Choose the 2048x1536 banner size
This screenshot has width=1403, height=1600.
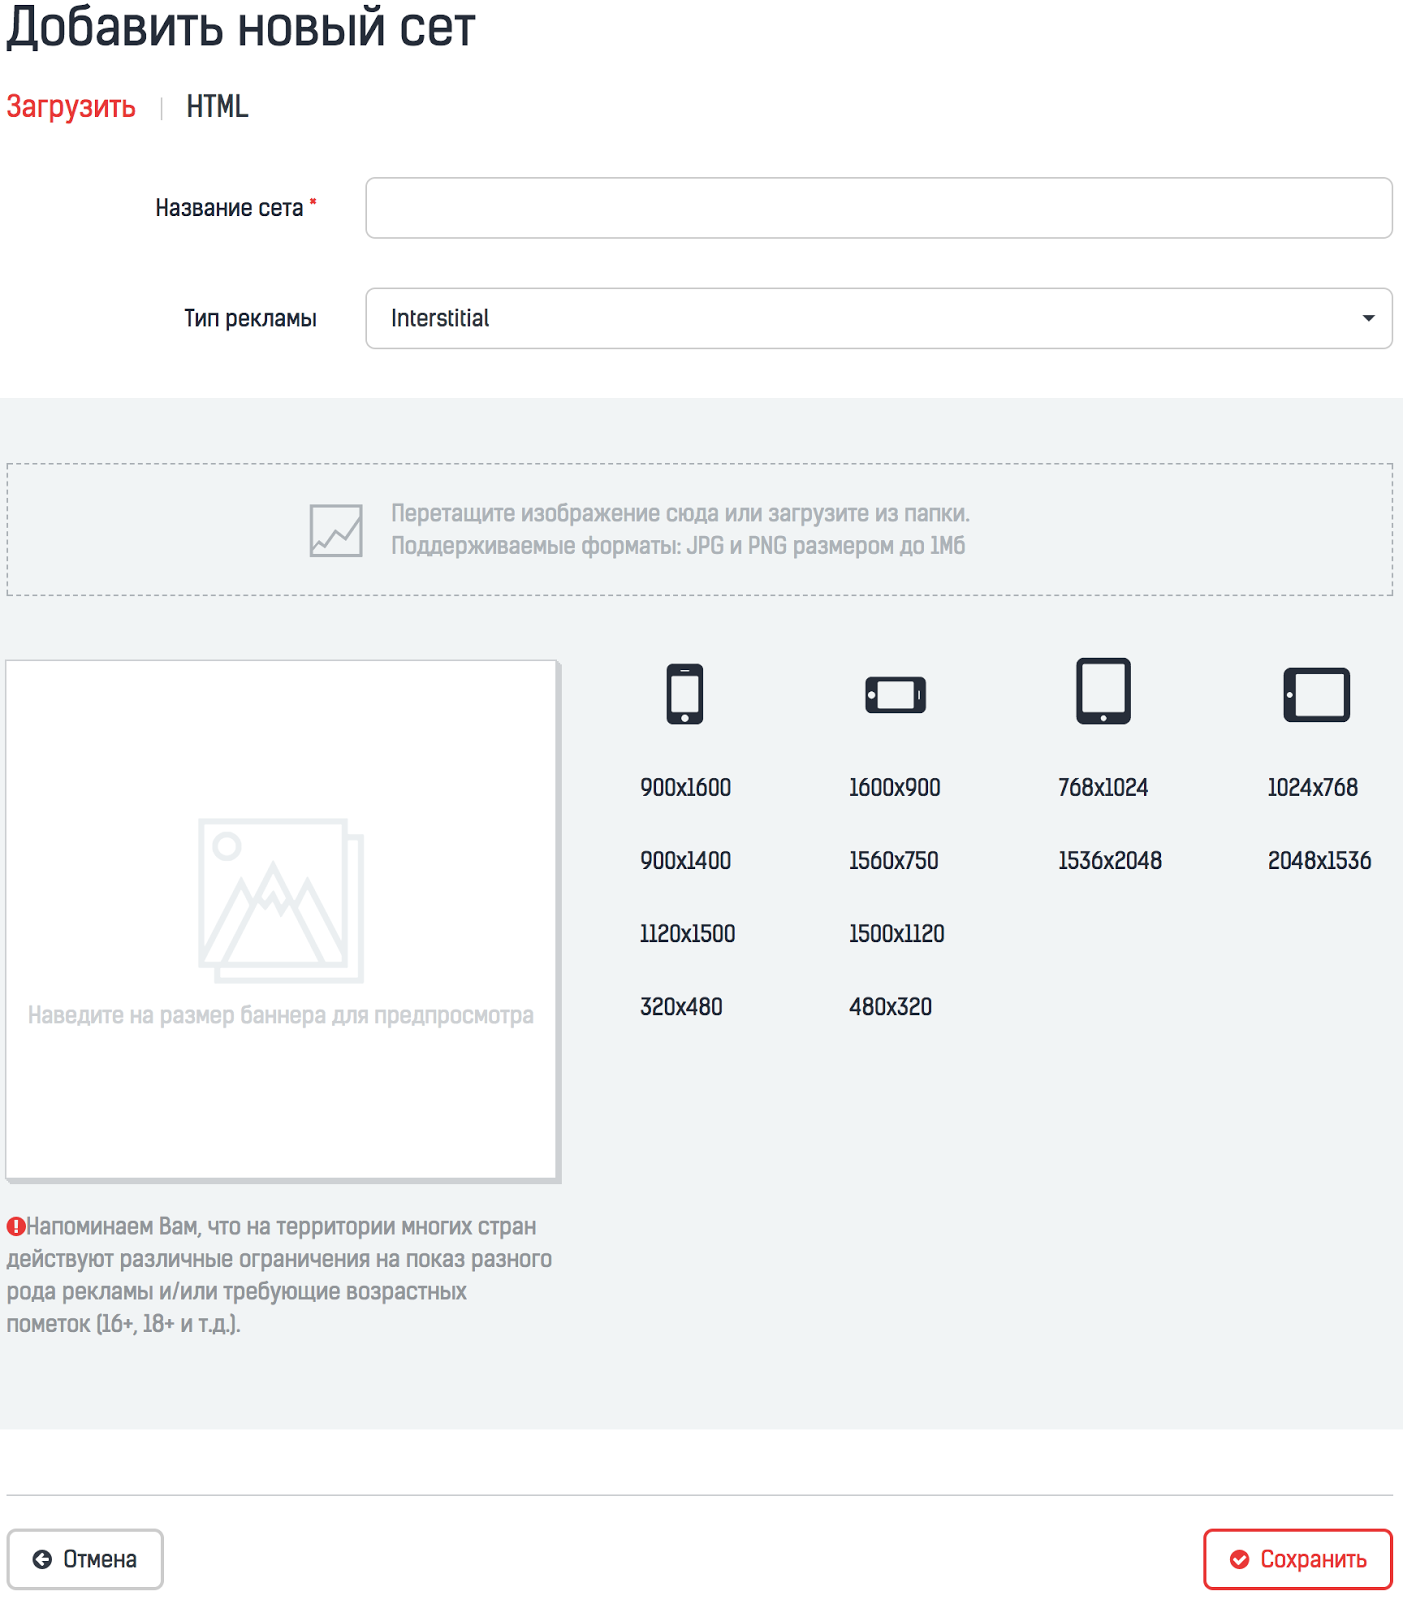pos(1319,861)
